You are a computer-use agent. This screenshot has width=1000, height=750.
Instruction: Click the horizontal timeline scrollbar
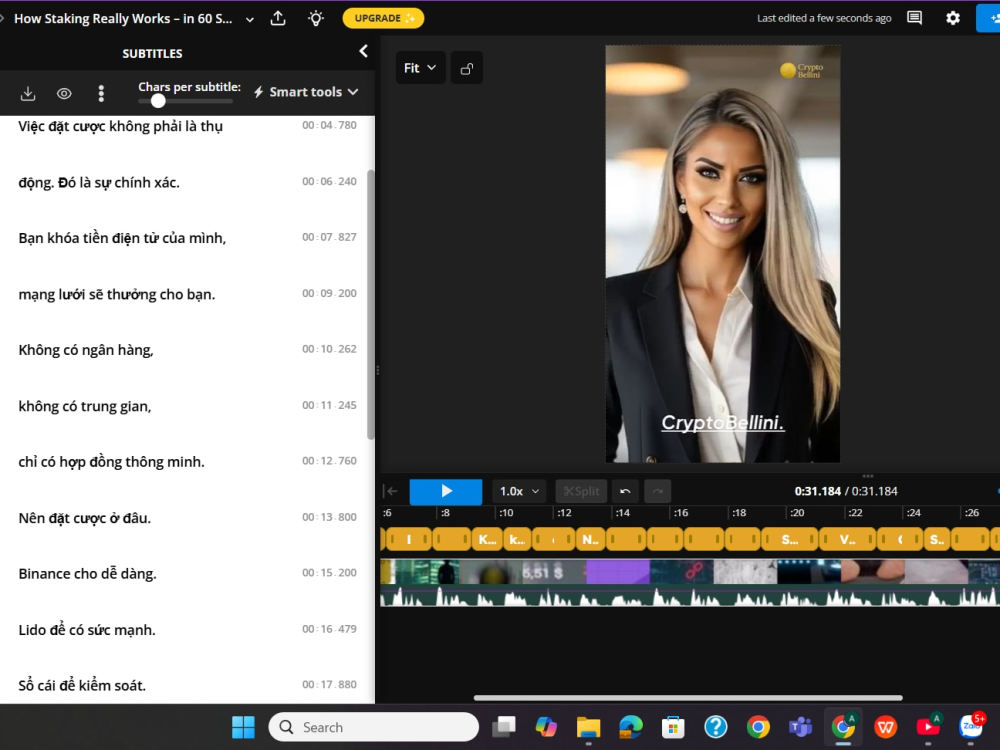(x=688, y=698)
